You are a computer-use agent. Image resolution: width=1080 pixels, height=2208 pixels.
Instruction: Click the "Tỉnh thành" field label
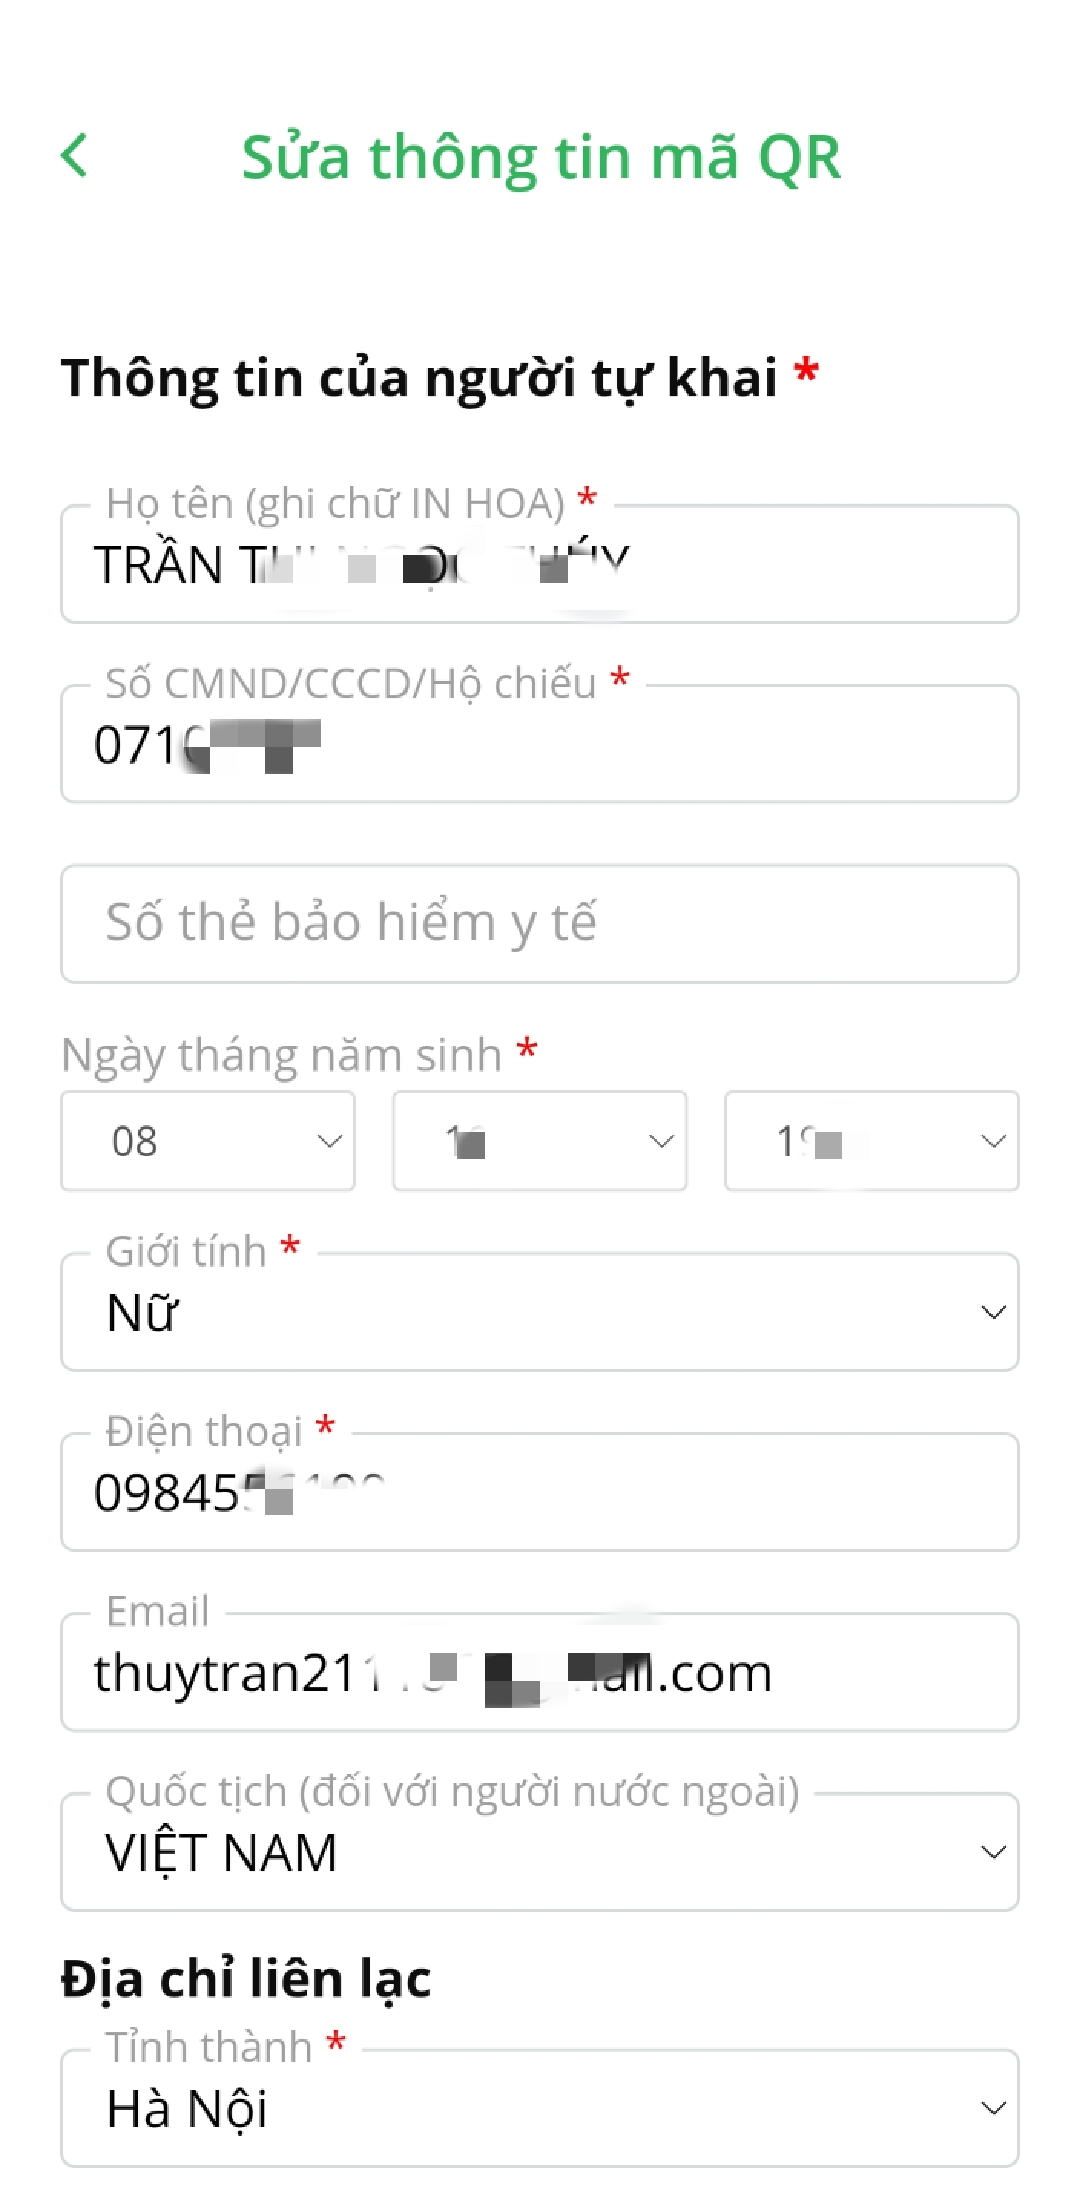pos(209,2047)
